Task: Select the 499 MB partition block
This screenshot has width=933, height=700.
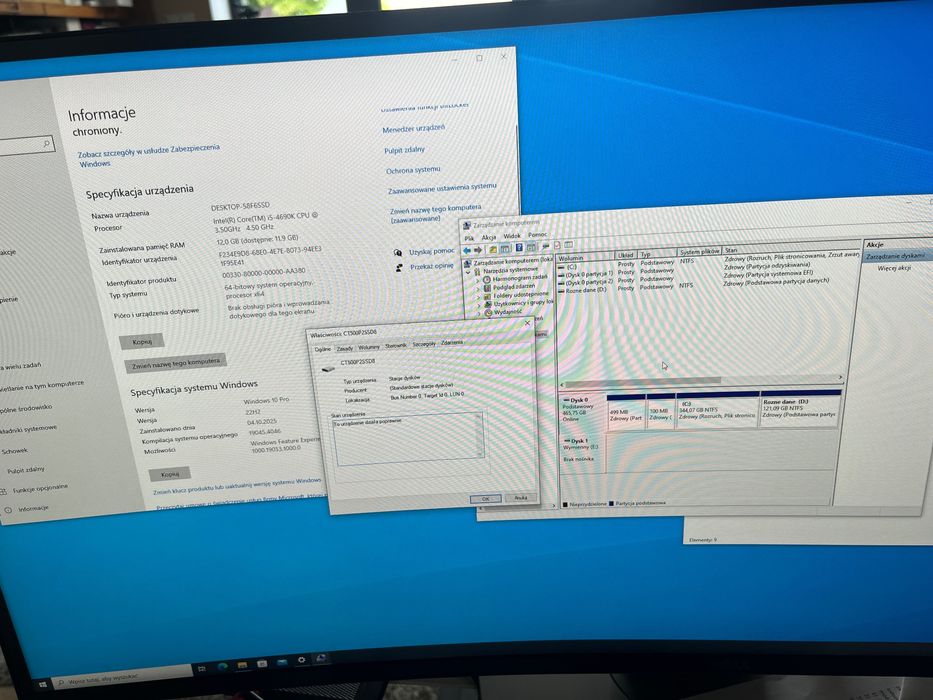Action: [x=625, y=411]
